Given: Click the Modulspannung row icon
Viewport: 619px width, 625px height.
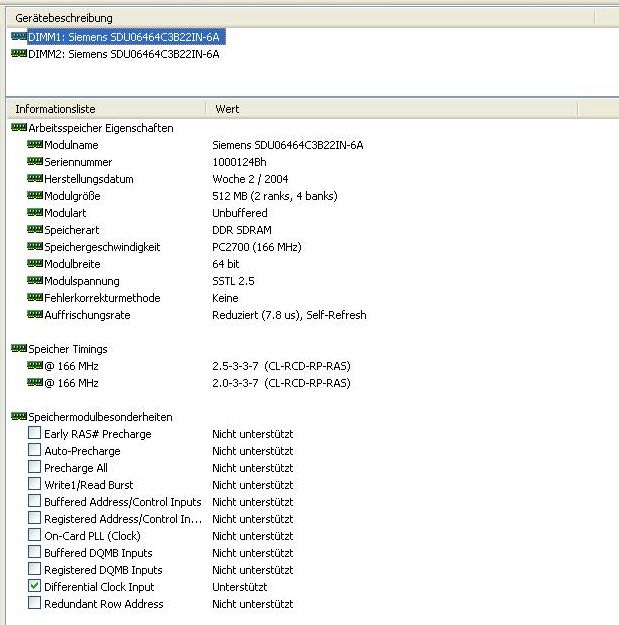Looking at the screenshot, I should click(35, 280).
